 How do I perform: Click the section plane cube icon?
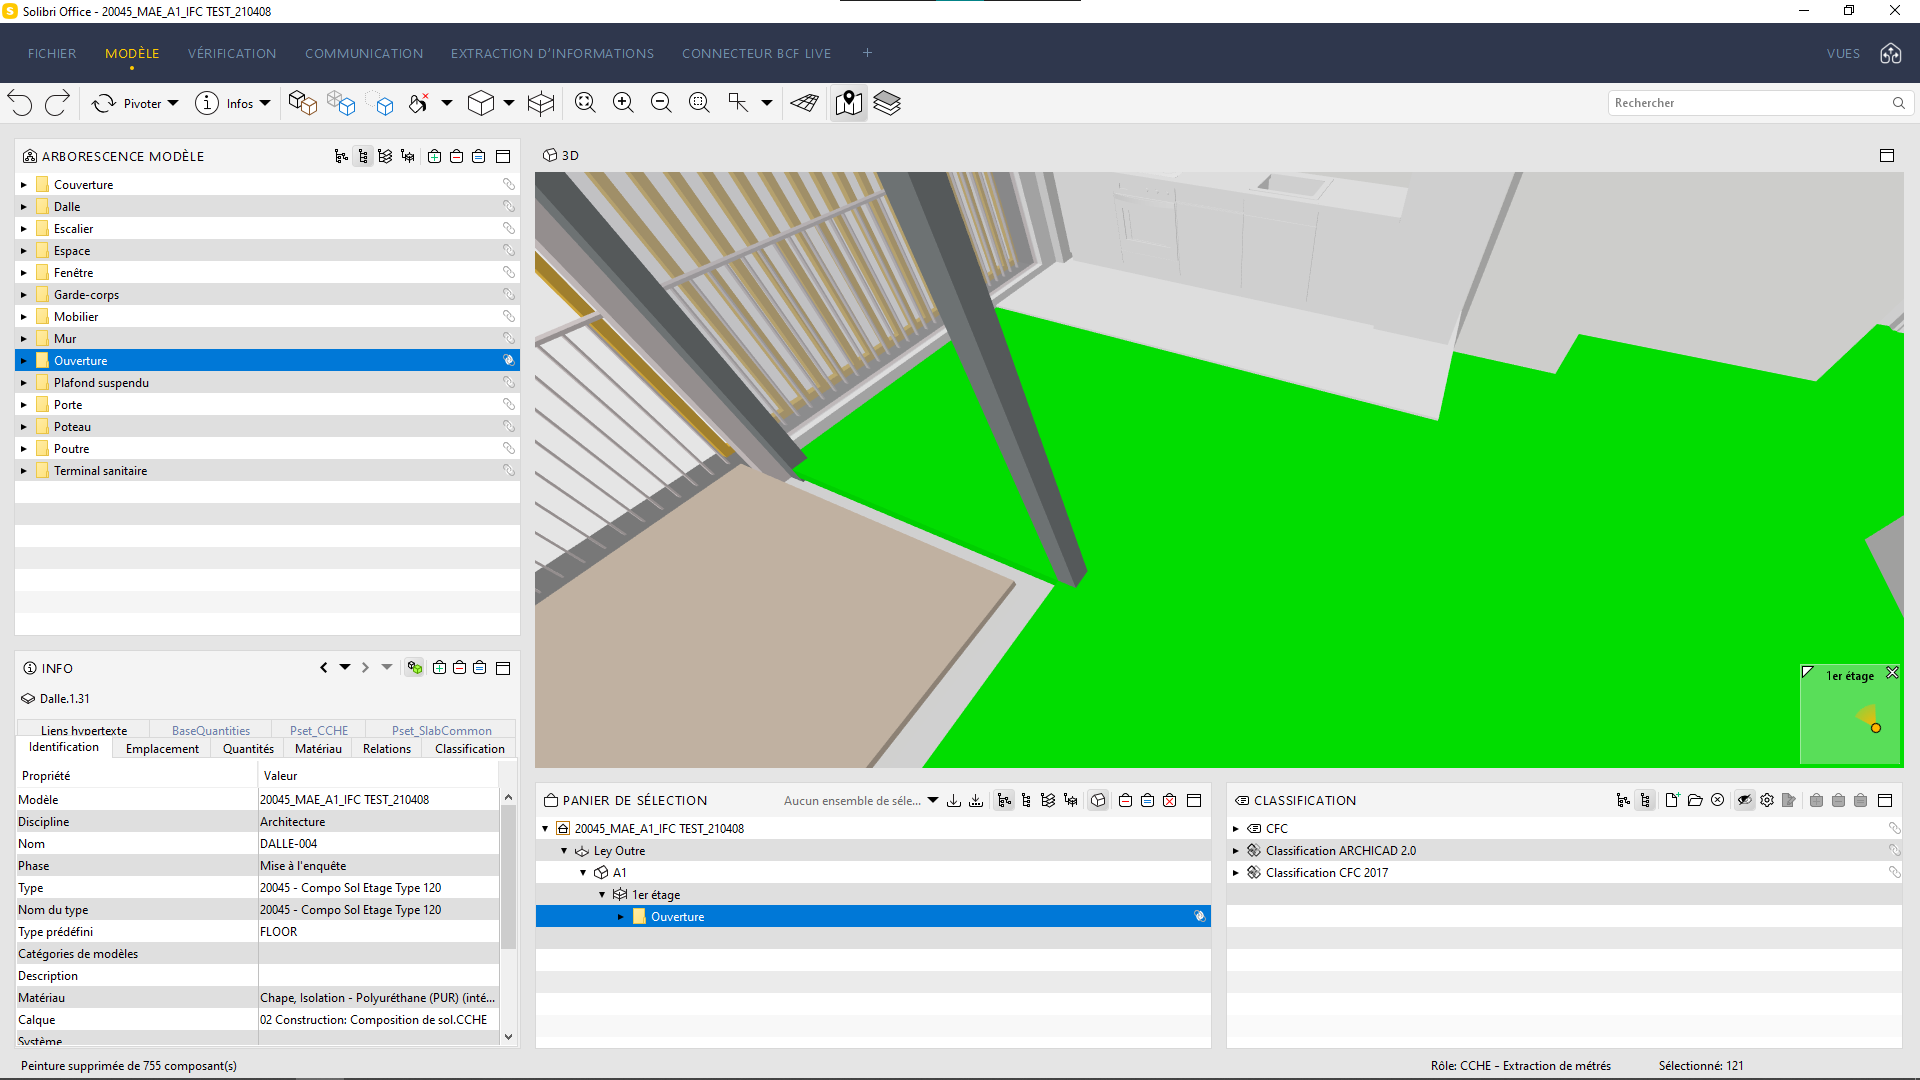541,103
